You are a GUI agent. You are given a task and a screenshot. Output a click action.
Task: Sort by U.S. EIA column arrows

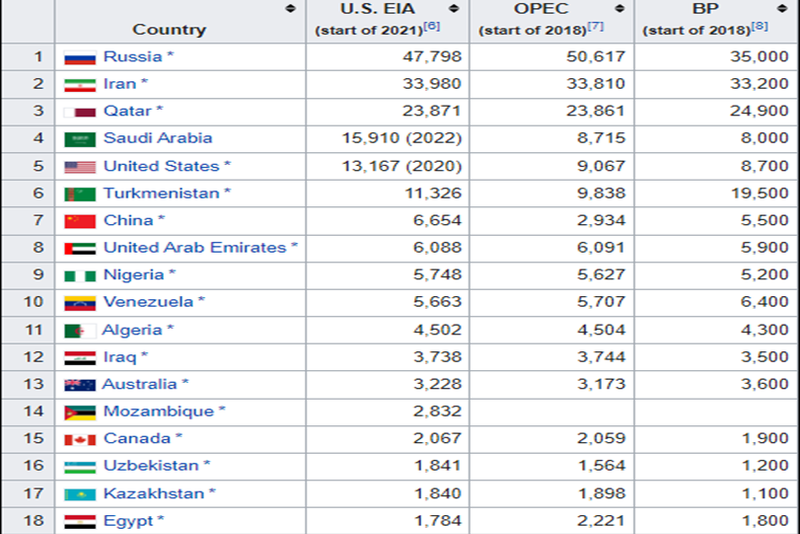click(453, 8)
